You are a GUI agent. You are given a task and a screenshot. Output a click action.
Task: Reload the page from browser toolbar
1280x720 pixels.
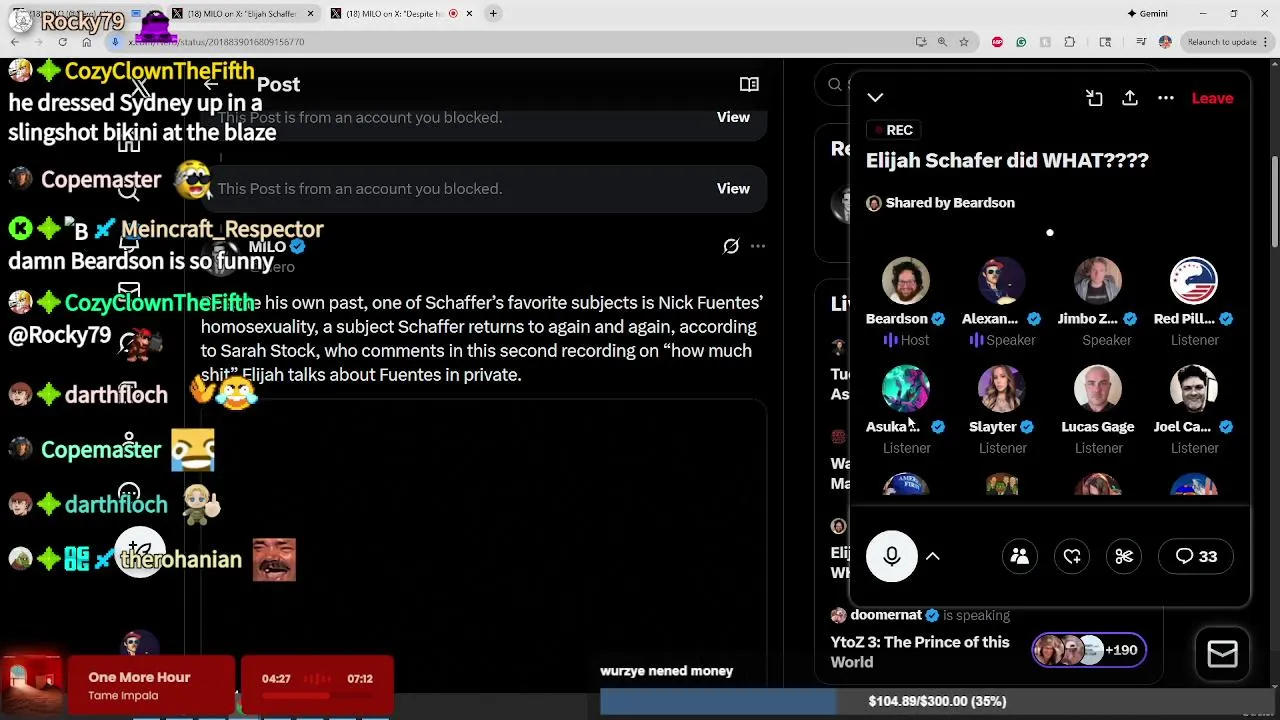tap(62, 42)
